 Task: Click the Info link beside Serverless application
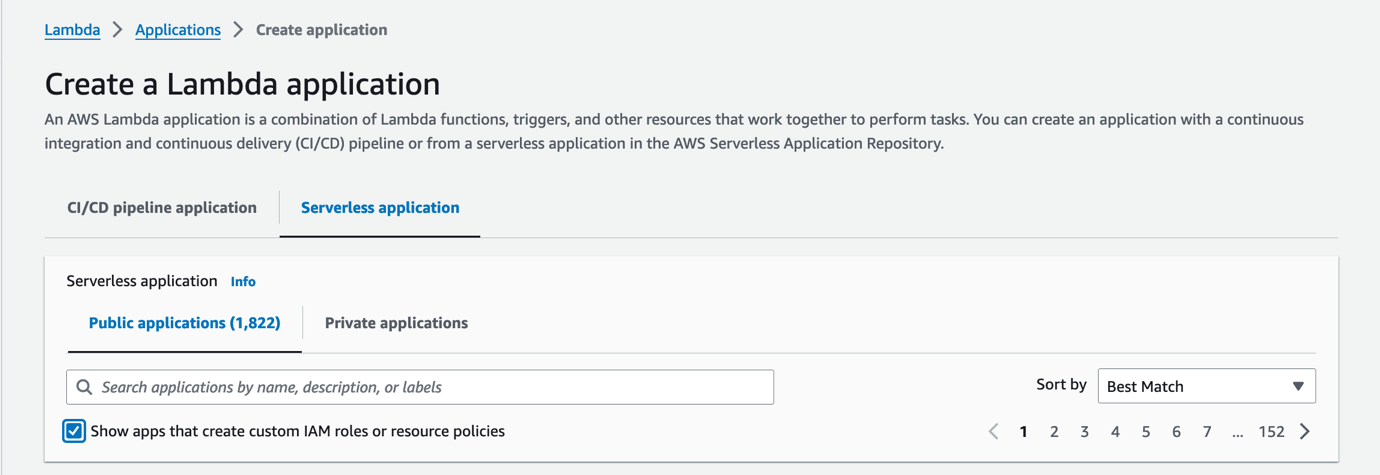(243, 282)
